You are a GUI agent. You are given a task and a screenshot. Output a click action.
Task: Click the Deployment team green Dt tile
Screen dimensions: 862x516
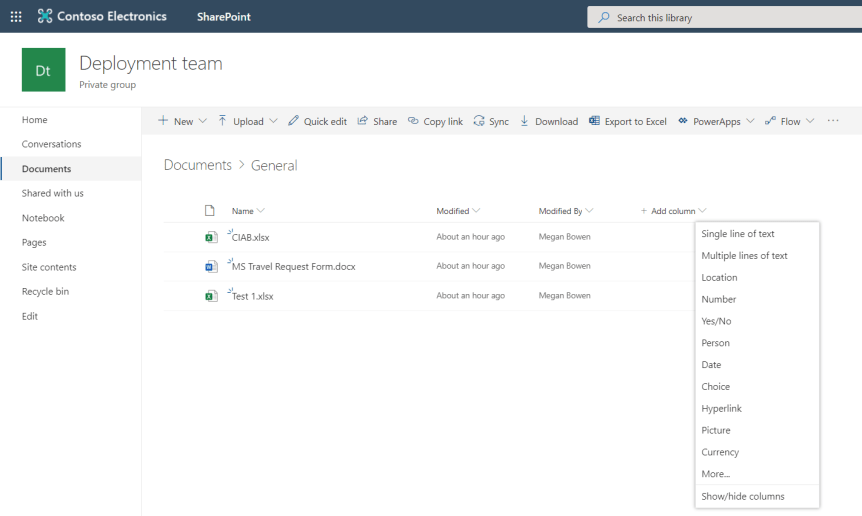pos(43,70)
